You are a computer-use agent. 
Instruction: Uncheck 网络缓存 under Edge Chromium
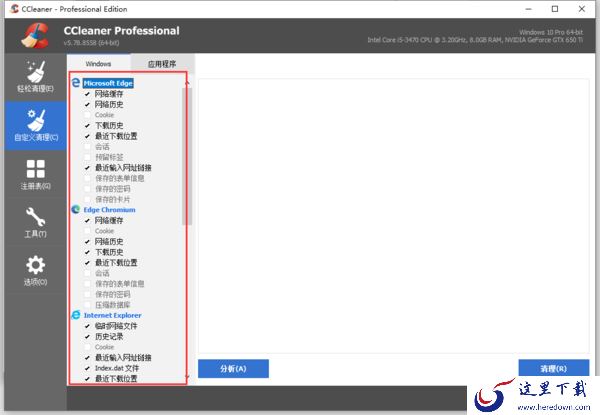click(x=87, y=220)
